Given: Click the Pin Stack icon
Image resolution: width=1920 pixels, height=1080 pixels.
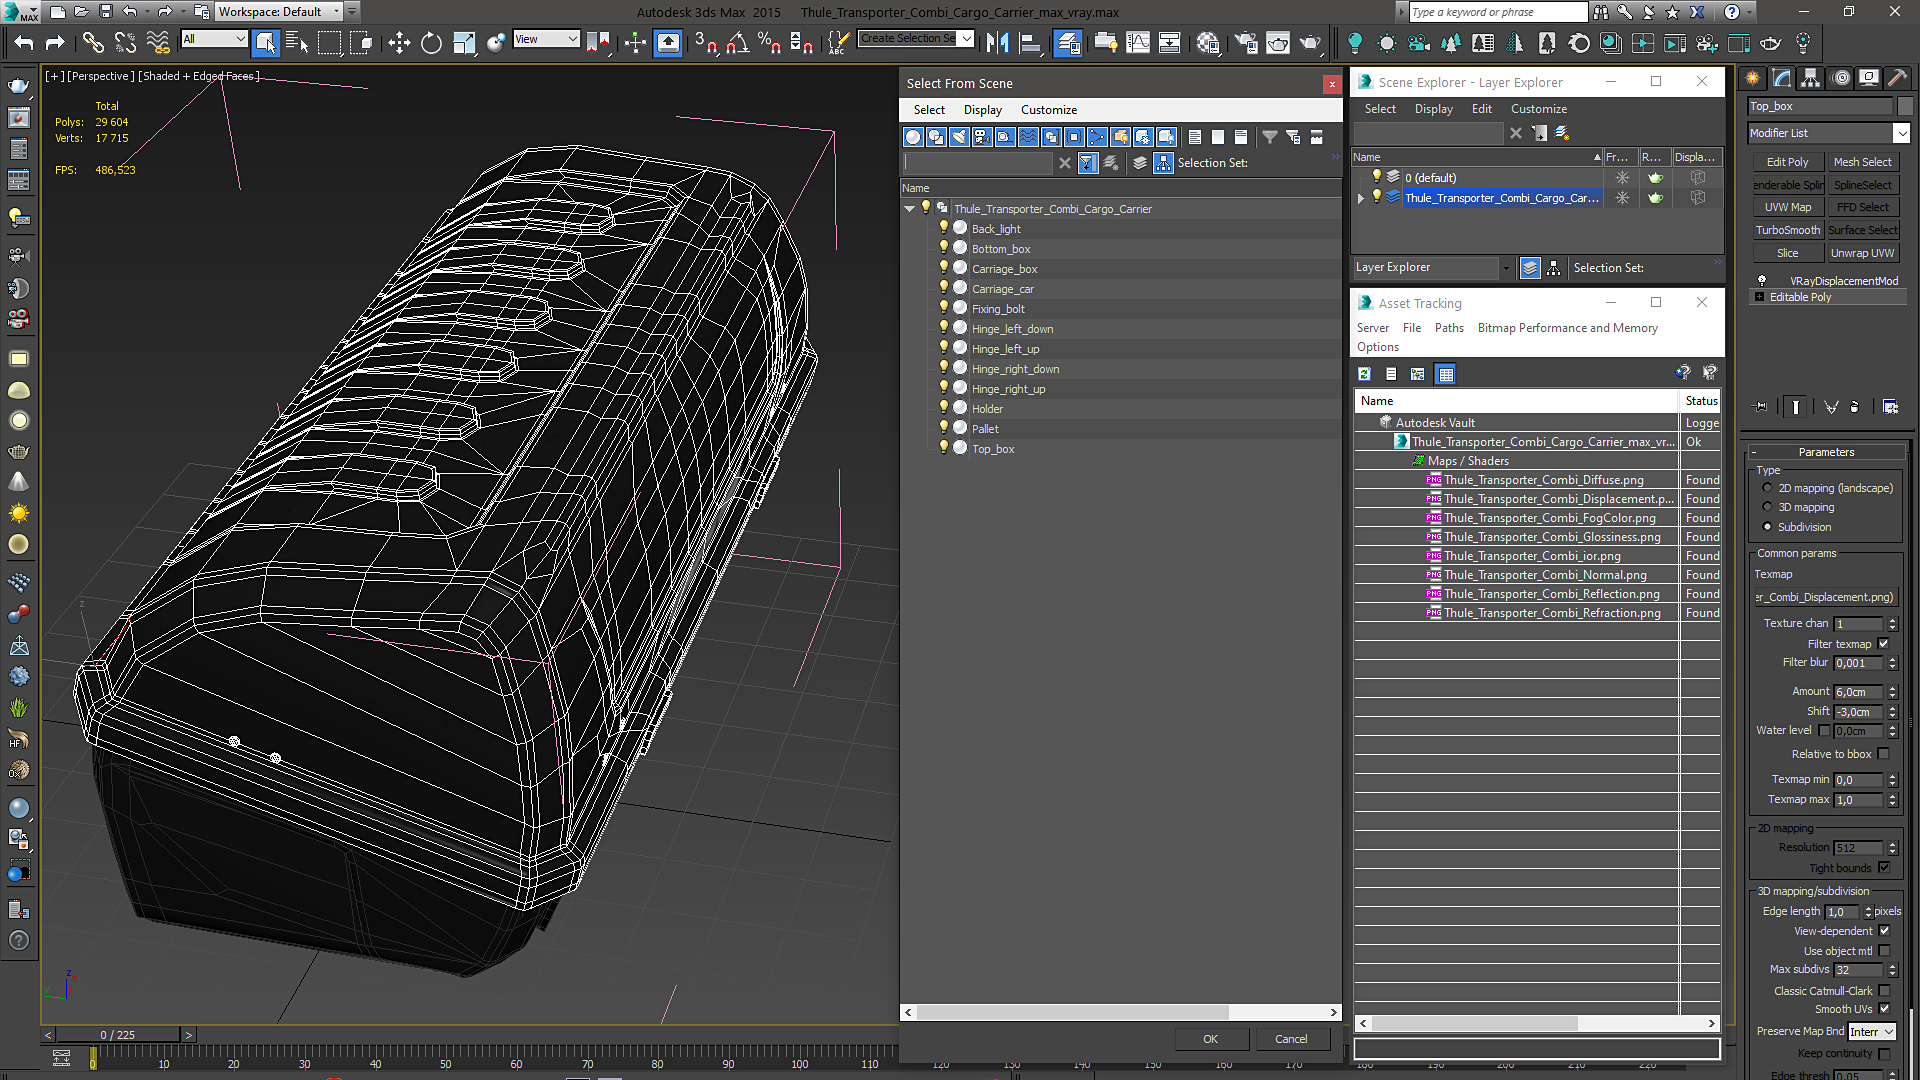Looking at the screenshot, I should 1761,407.
